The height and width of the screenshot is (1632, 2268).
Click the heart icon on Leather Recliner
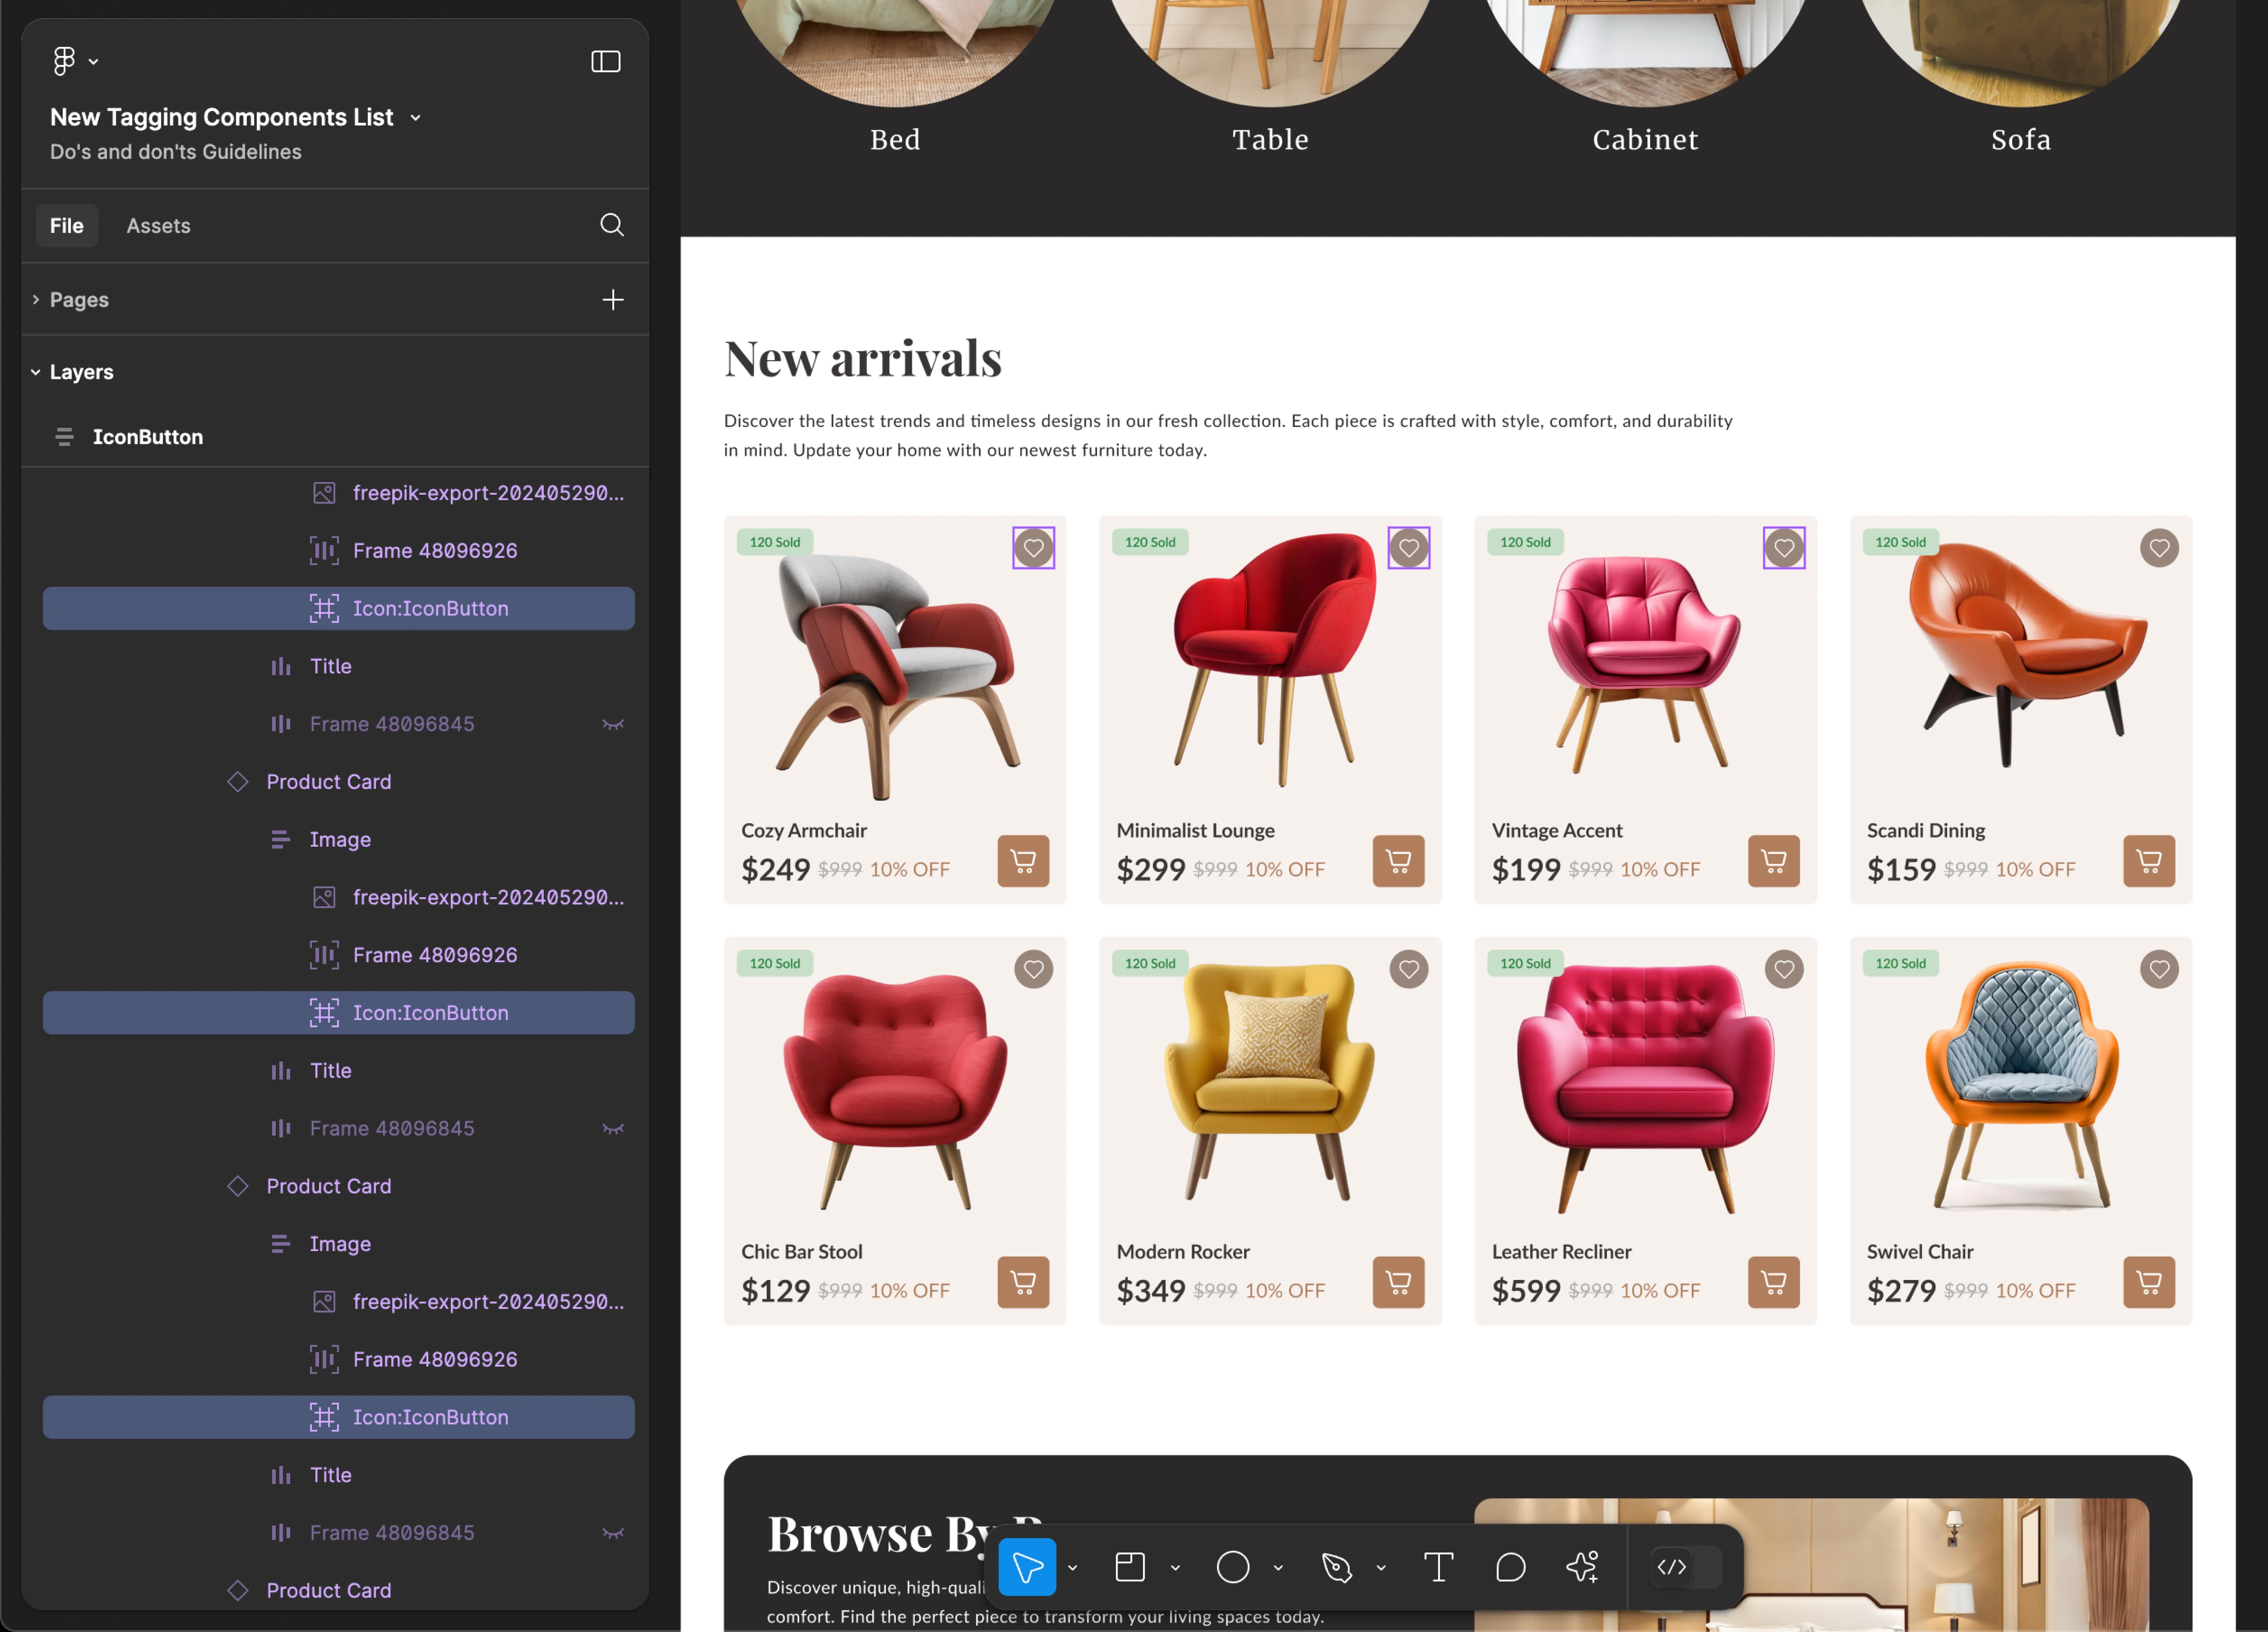click(x=1784, y=969)
